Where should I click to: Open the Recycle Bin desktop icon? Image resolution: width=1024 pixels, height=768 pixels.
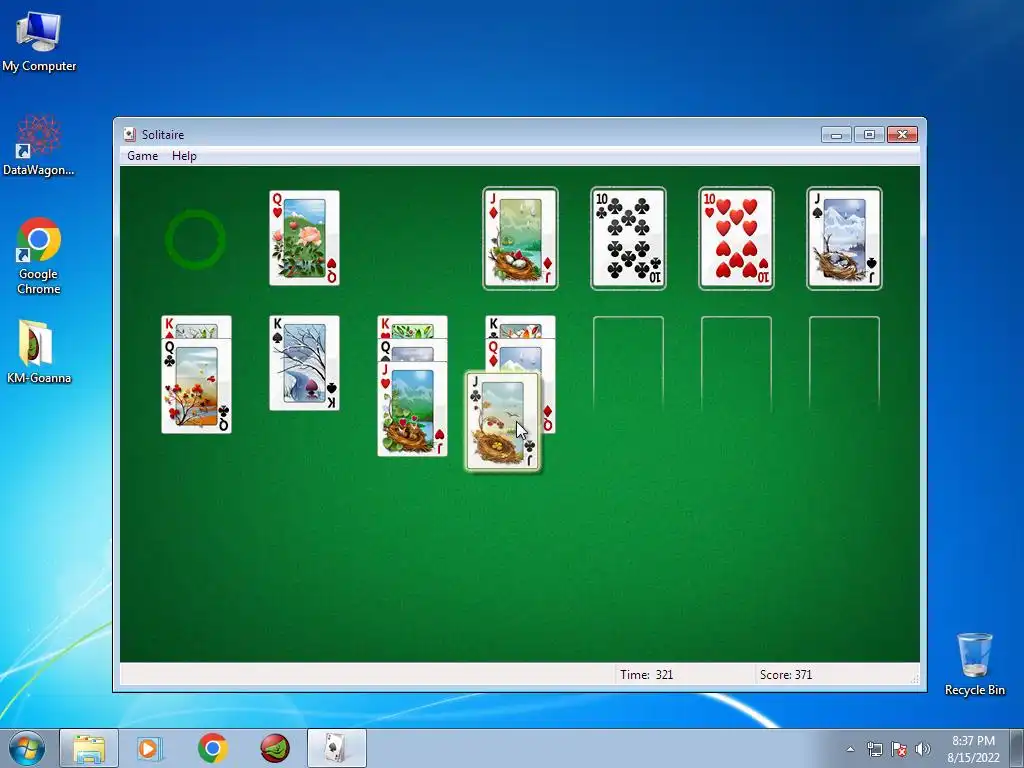(x=974, y=664)
